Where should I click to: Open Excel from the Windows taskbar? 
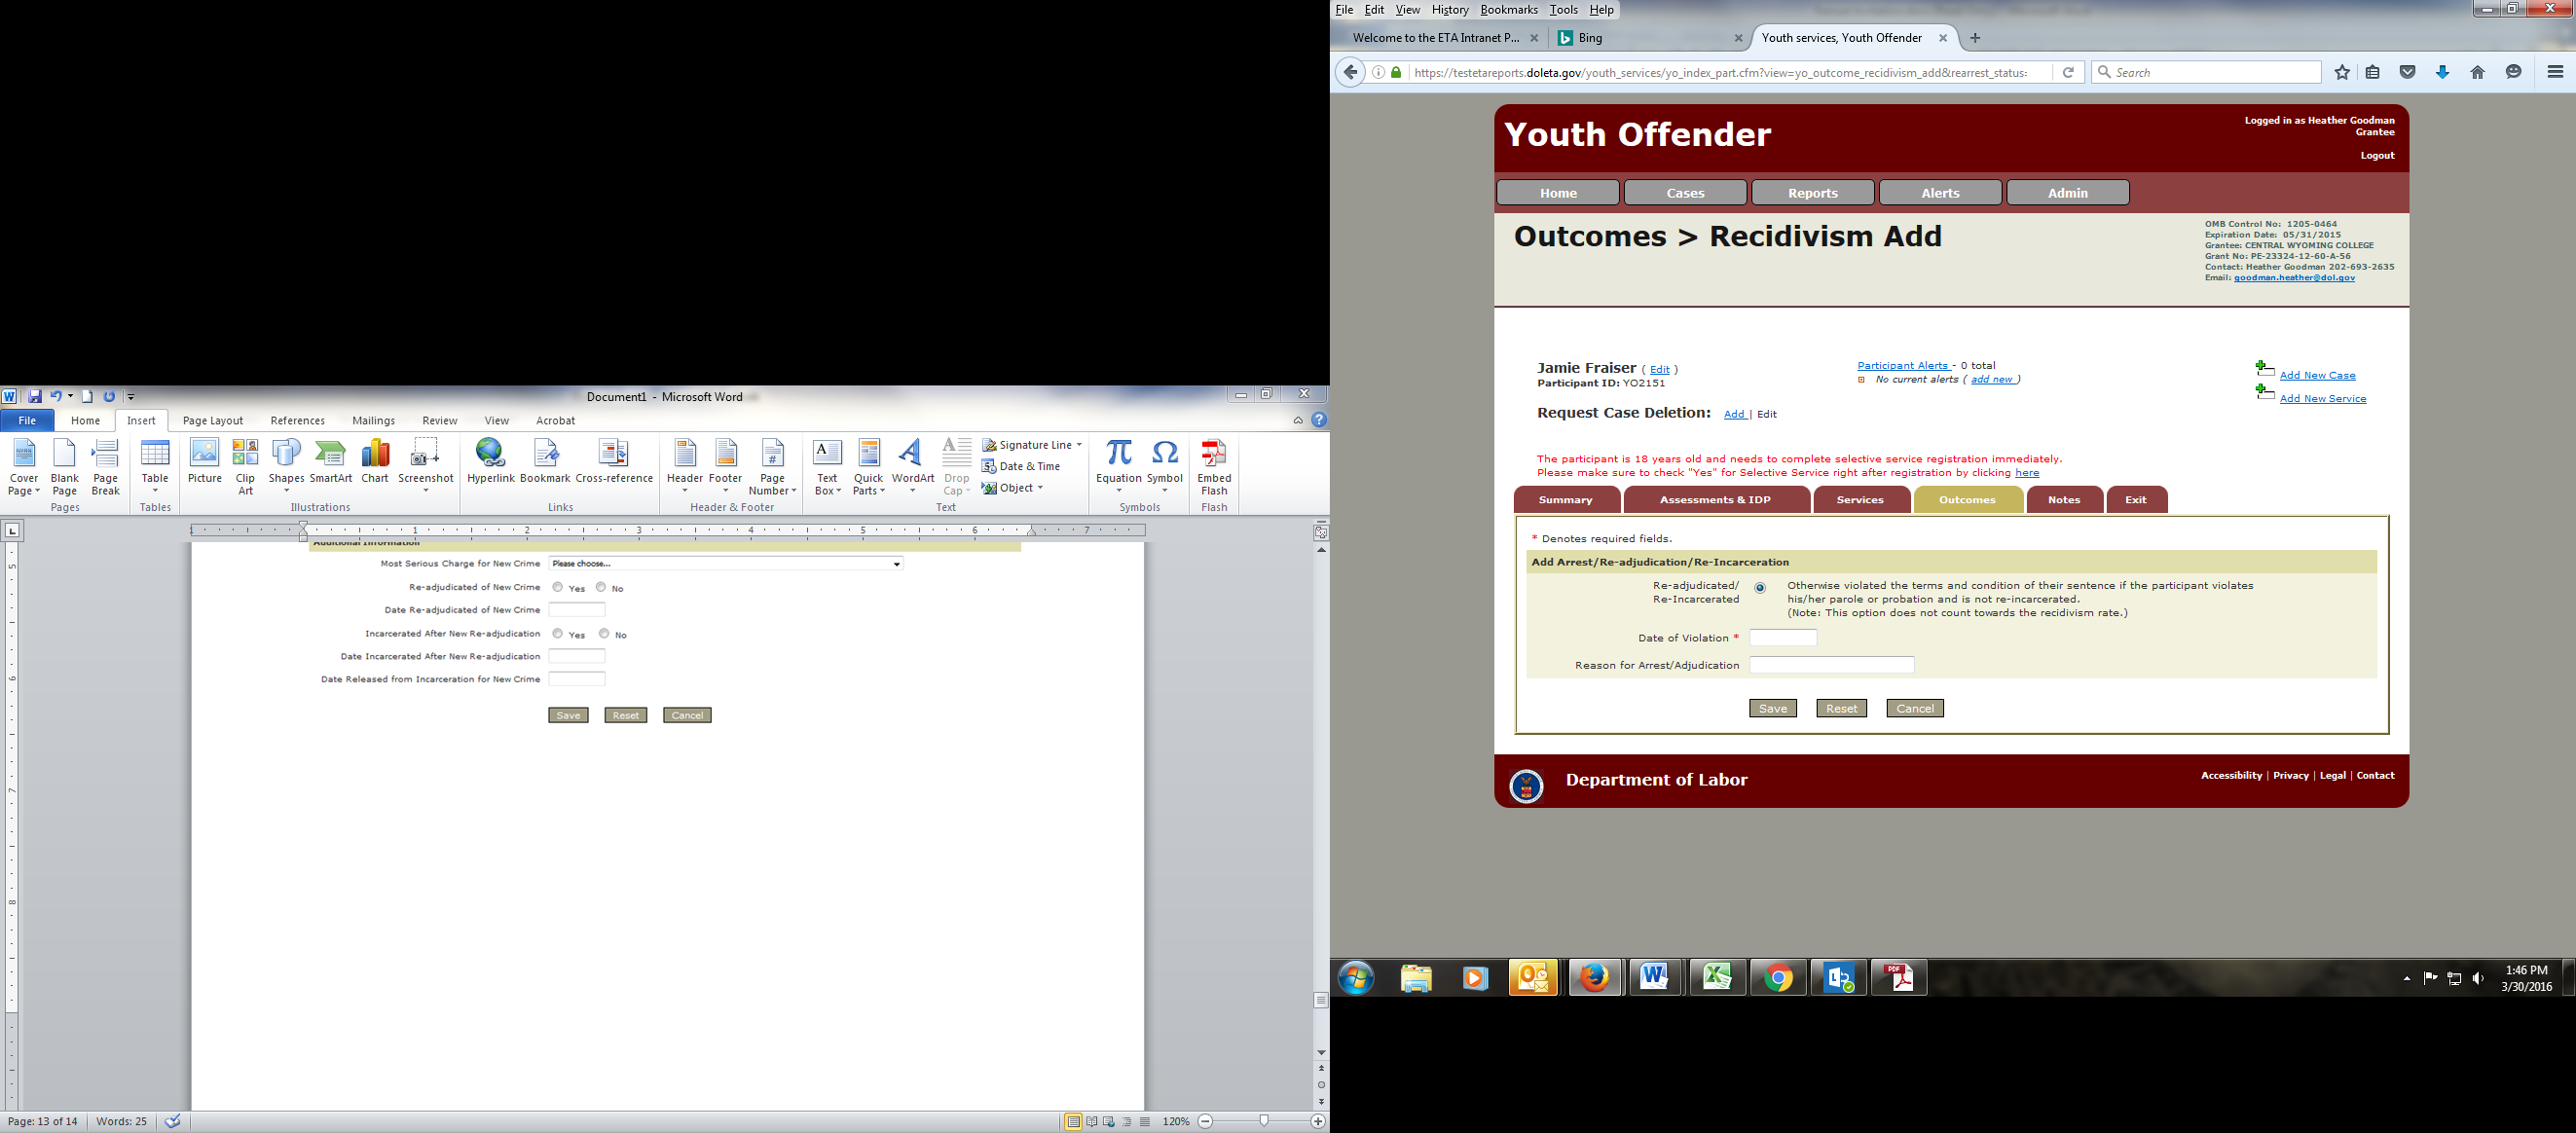(x=1717, y=977)
